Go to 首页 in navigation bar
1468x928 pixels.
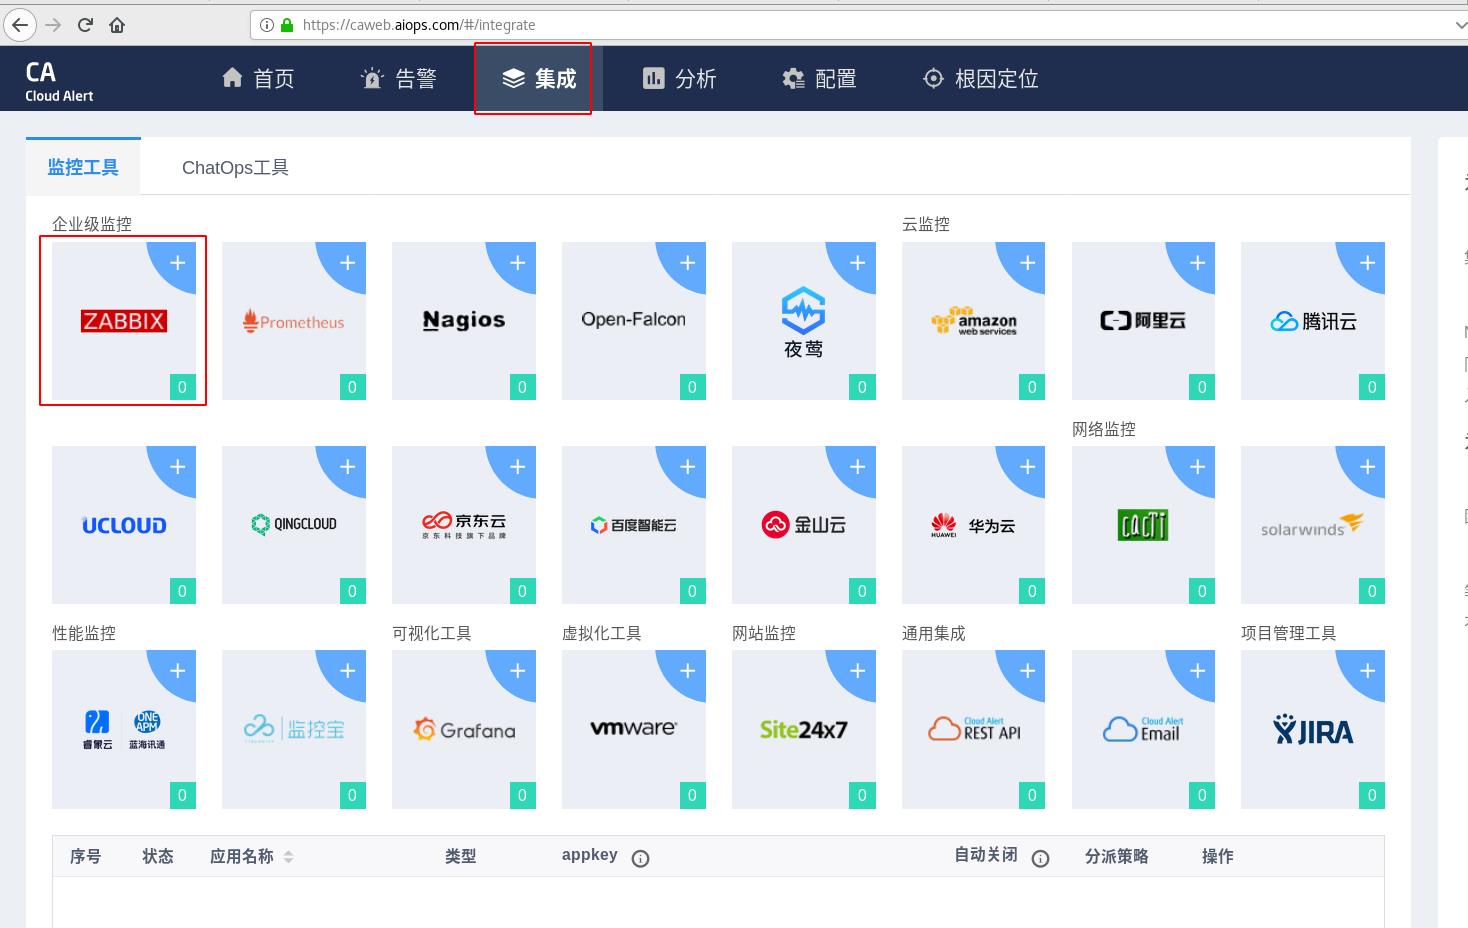click(x=258, y=79)
